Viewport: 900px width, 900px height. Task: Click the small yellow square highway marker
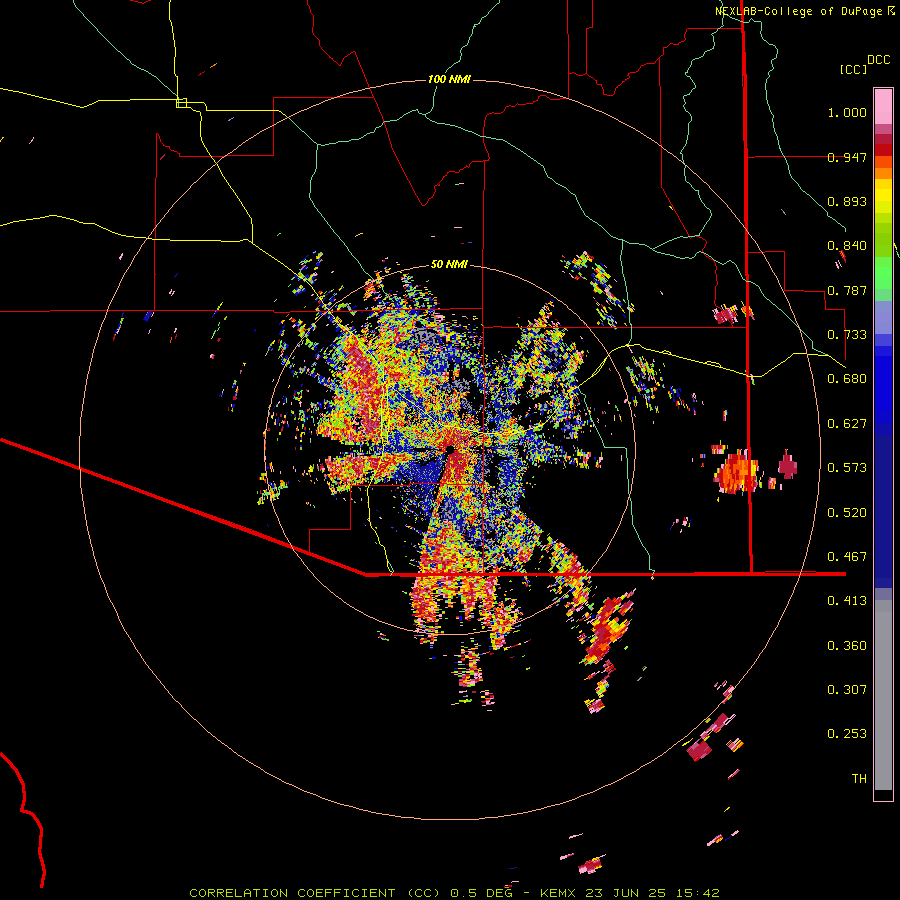181,103
